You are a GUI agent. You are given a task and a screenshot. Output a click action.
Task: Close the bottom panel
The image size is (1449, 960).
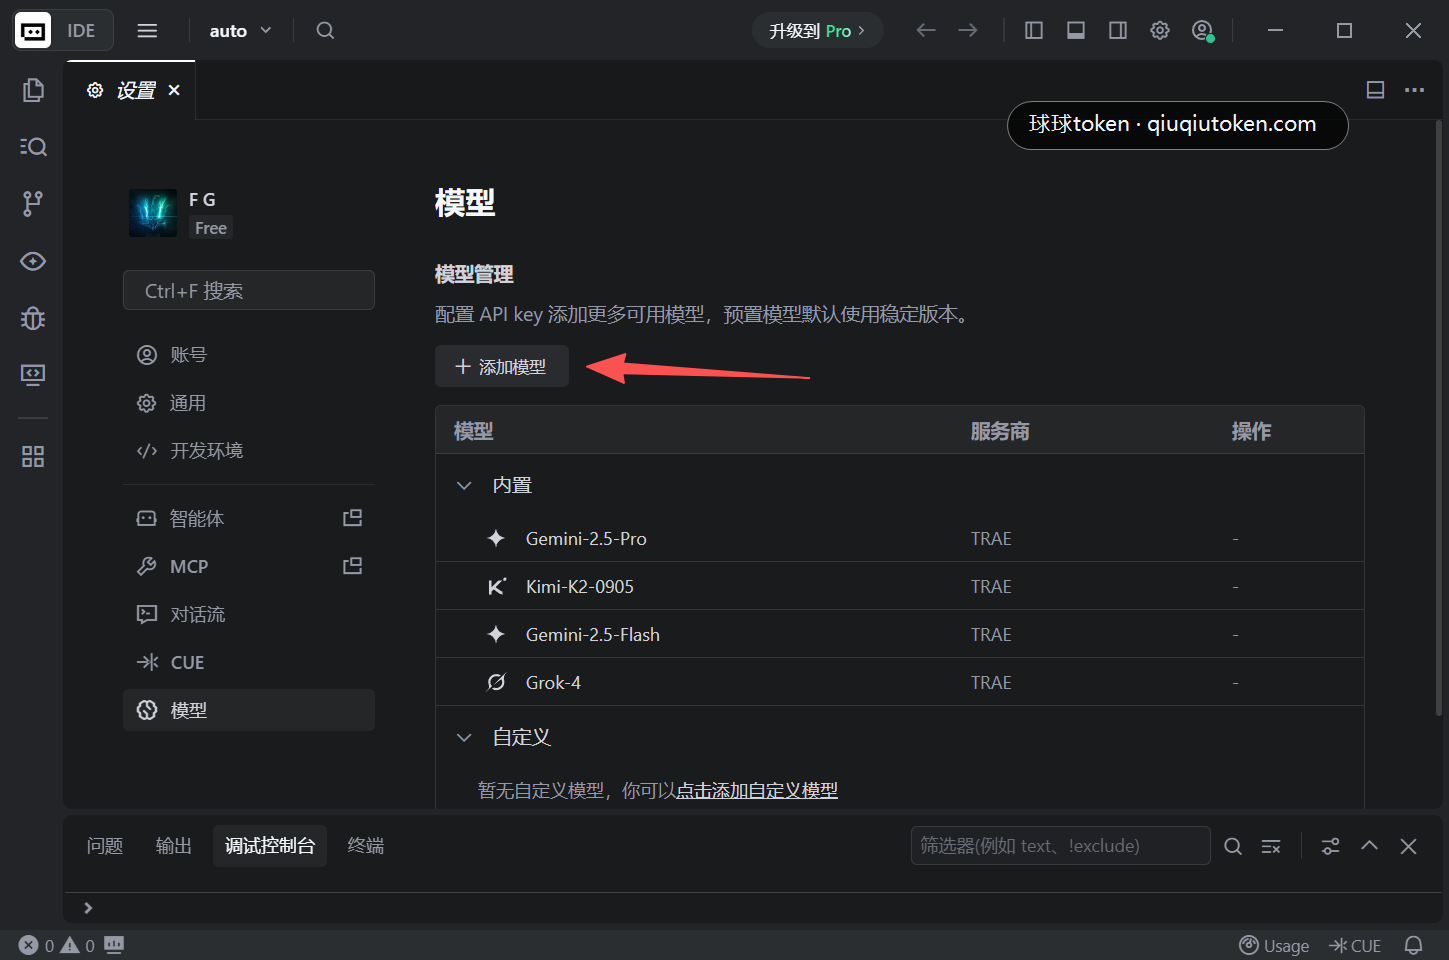[1408, 846]
